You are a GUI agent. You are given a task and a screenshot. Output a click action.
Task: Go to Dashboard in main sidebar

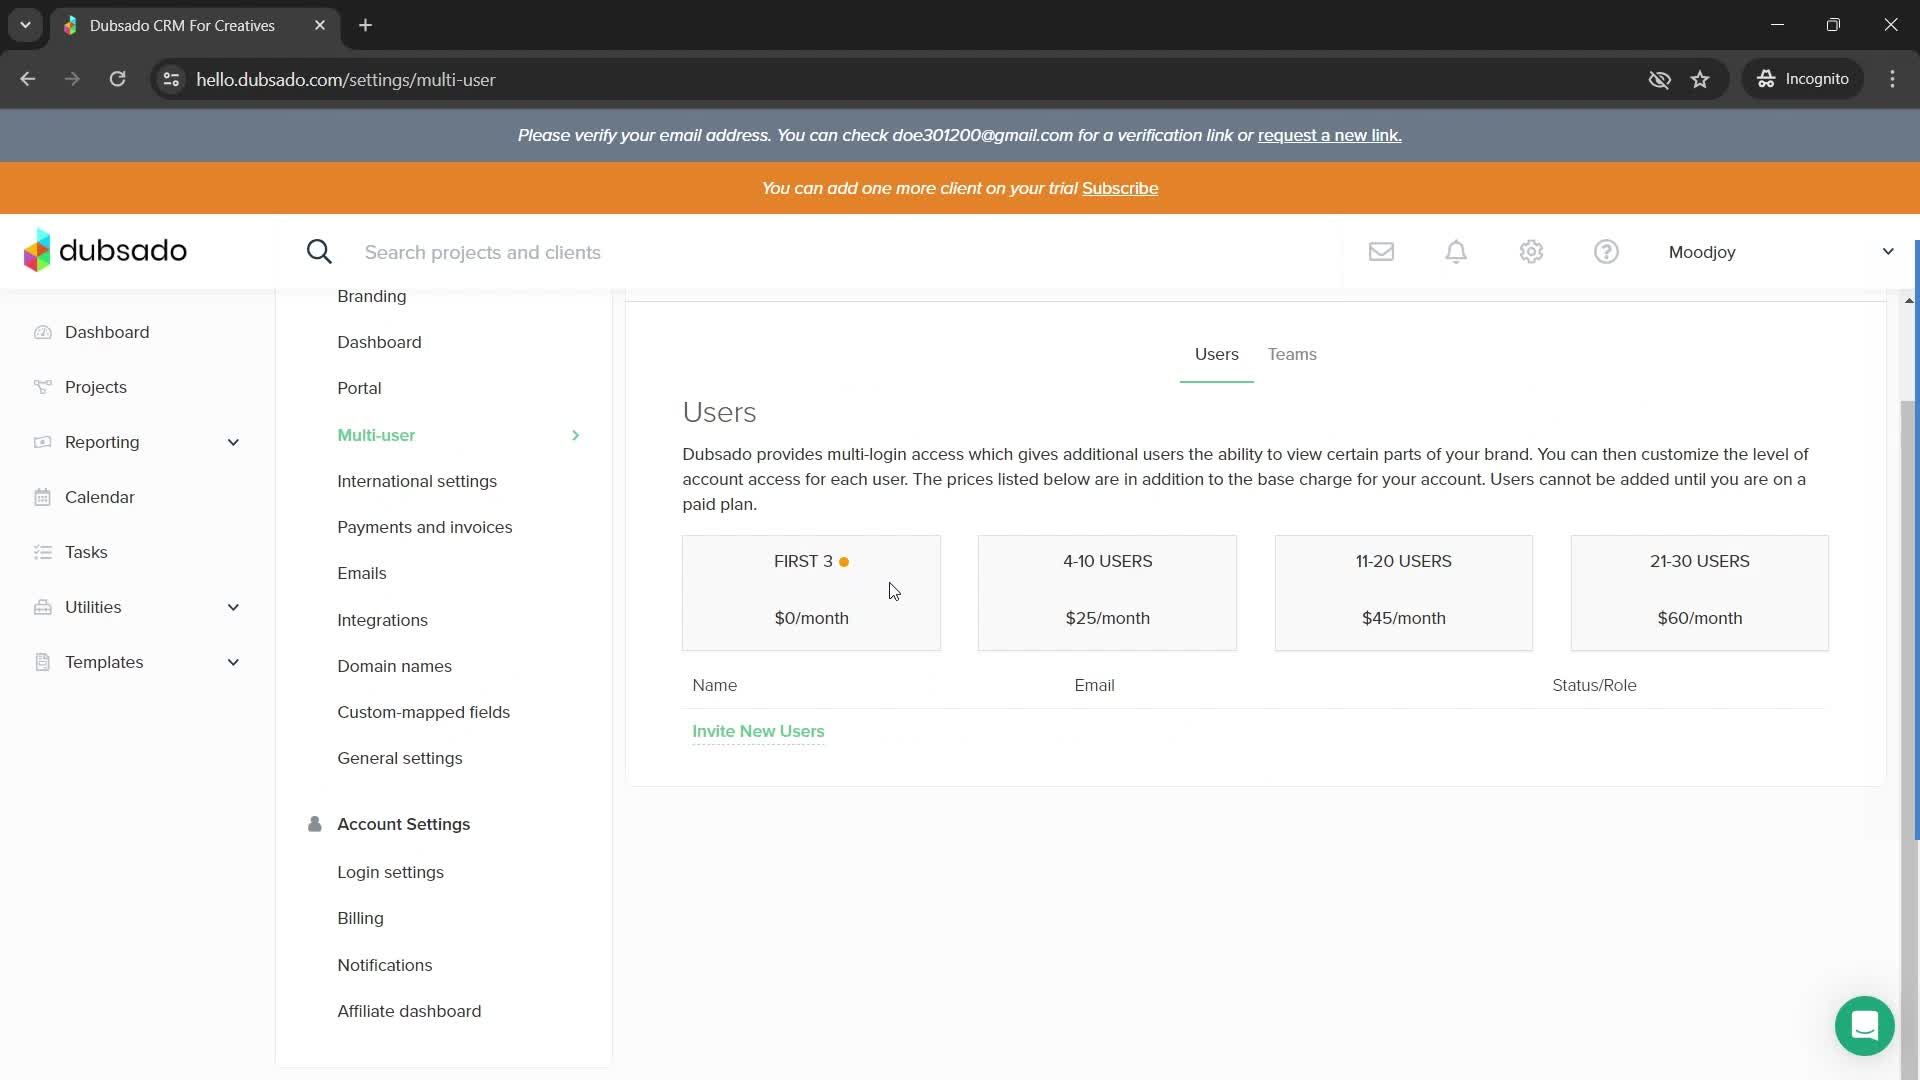(107, 332)
